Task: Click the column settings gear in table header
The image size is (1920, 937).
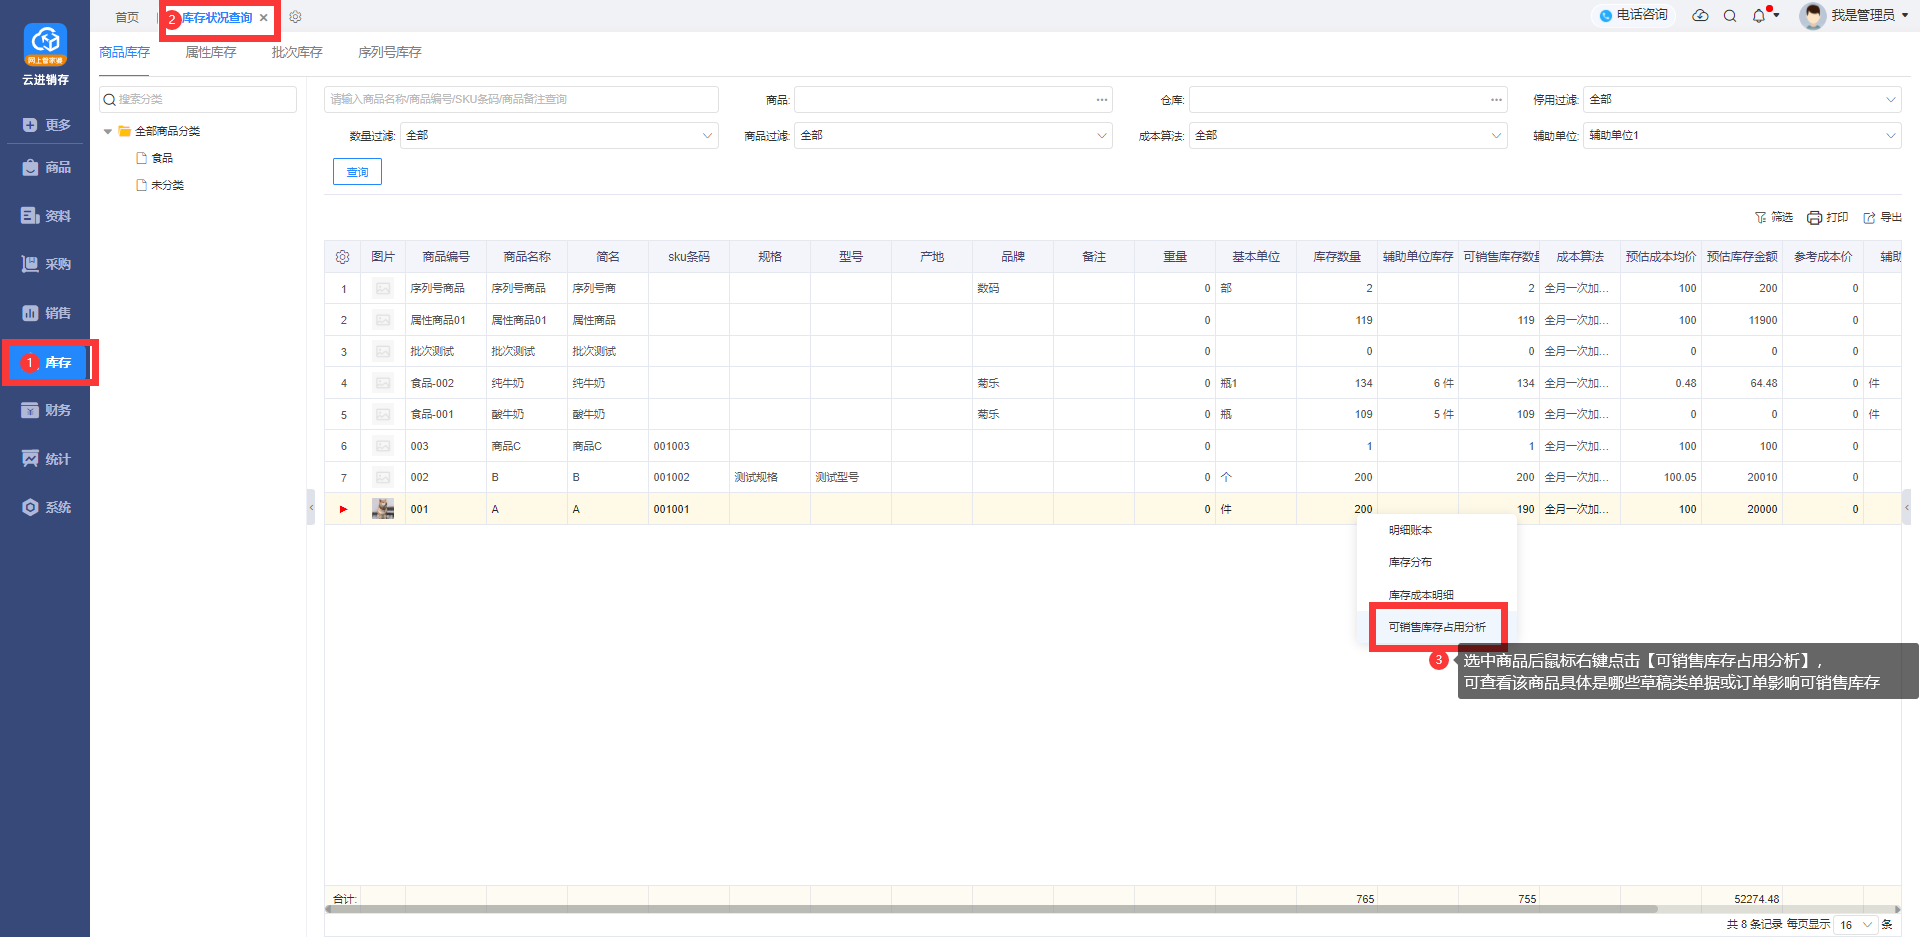Action: (x=342, y=257)
